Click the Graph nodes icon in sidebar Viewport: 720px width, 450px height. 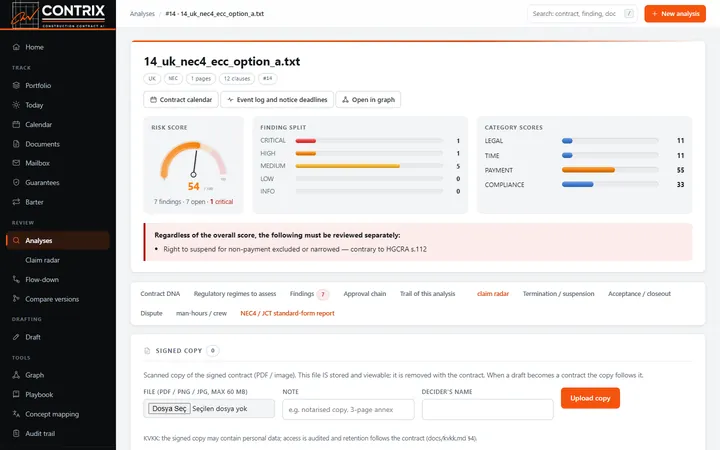16,375
